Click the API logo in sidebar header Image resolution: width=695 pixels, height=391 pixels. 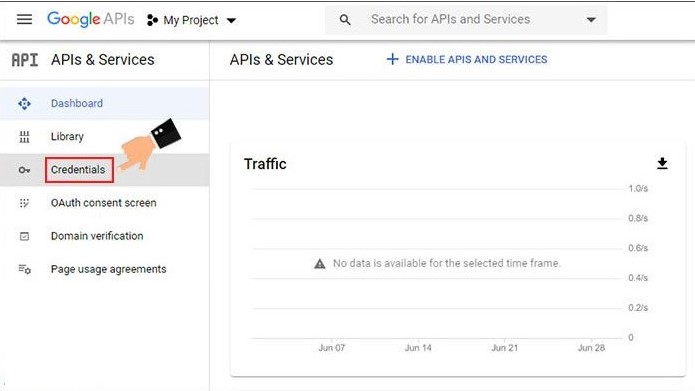click(x=25, y=60)
